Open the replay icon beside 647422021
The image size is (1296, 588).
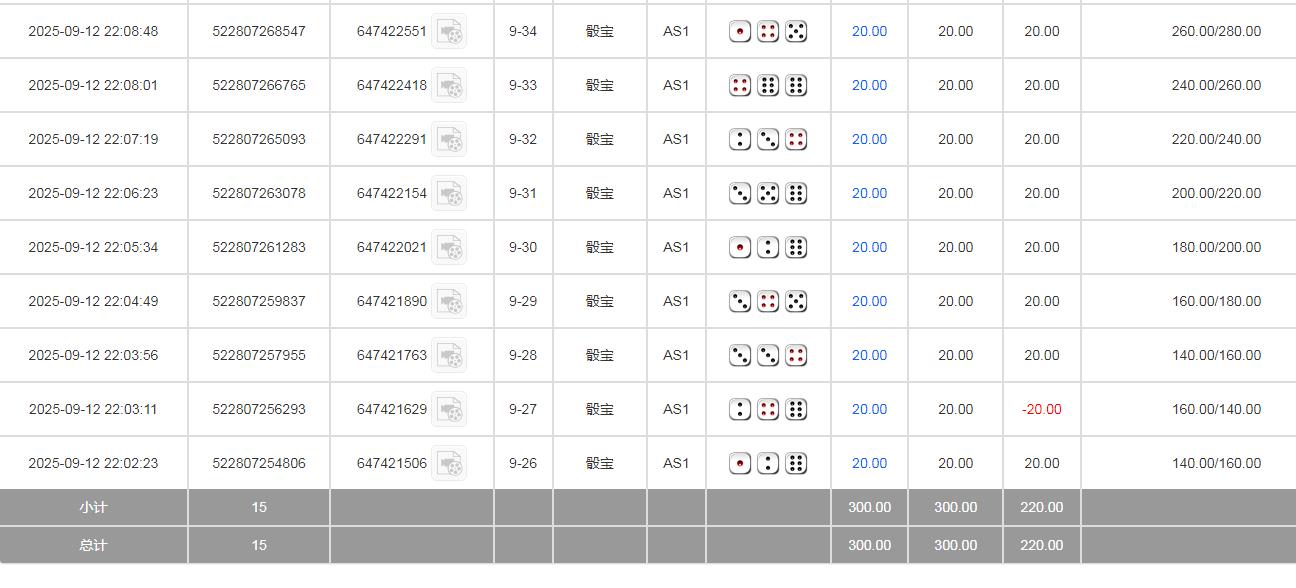pos(449,248)
